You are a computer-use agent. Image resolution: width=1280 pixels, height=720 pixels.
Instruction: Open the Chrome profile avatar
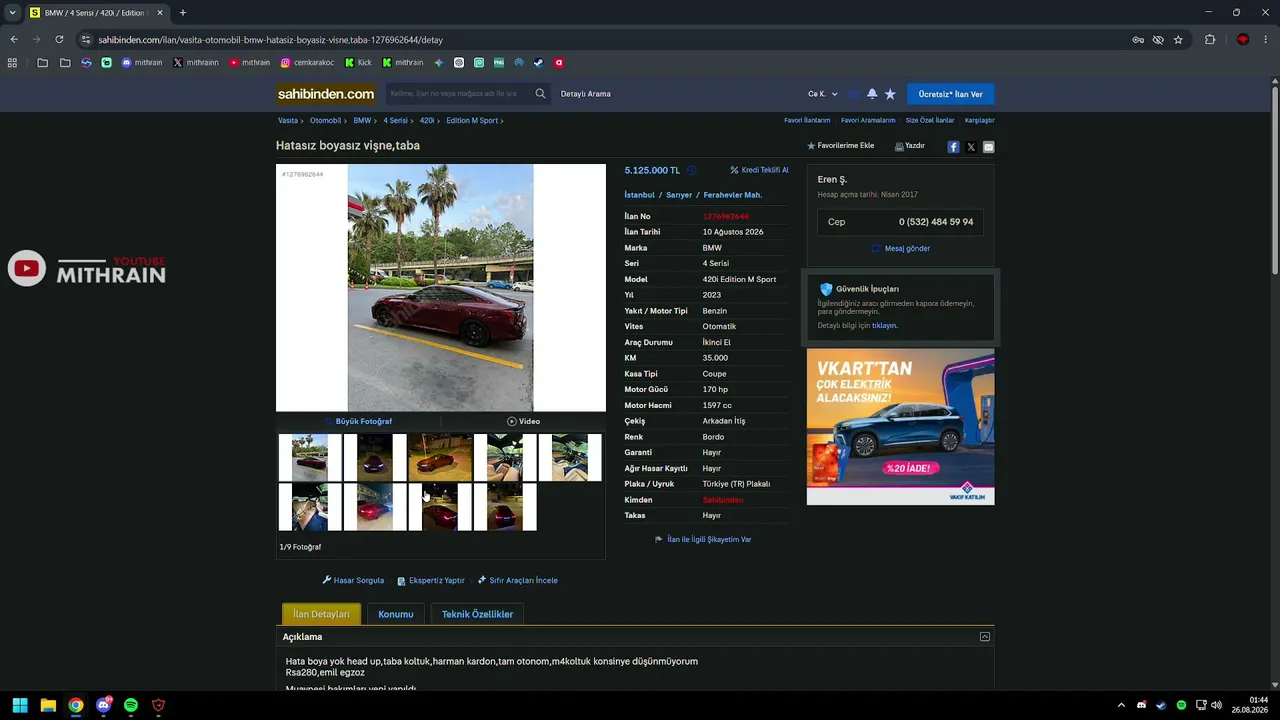click(1243, 40)
